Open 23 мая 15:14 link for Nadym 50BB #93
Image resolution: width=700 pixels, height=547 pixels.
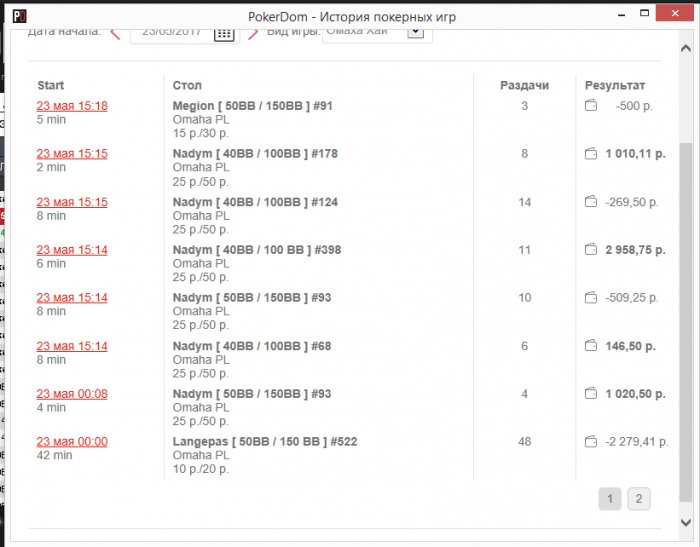point(72,298)
